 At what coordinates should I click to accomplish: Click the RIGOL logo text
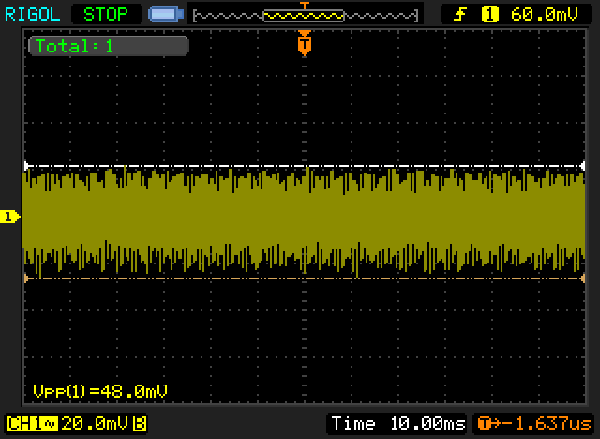click(33, 15)
